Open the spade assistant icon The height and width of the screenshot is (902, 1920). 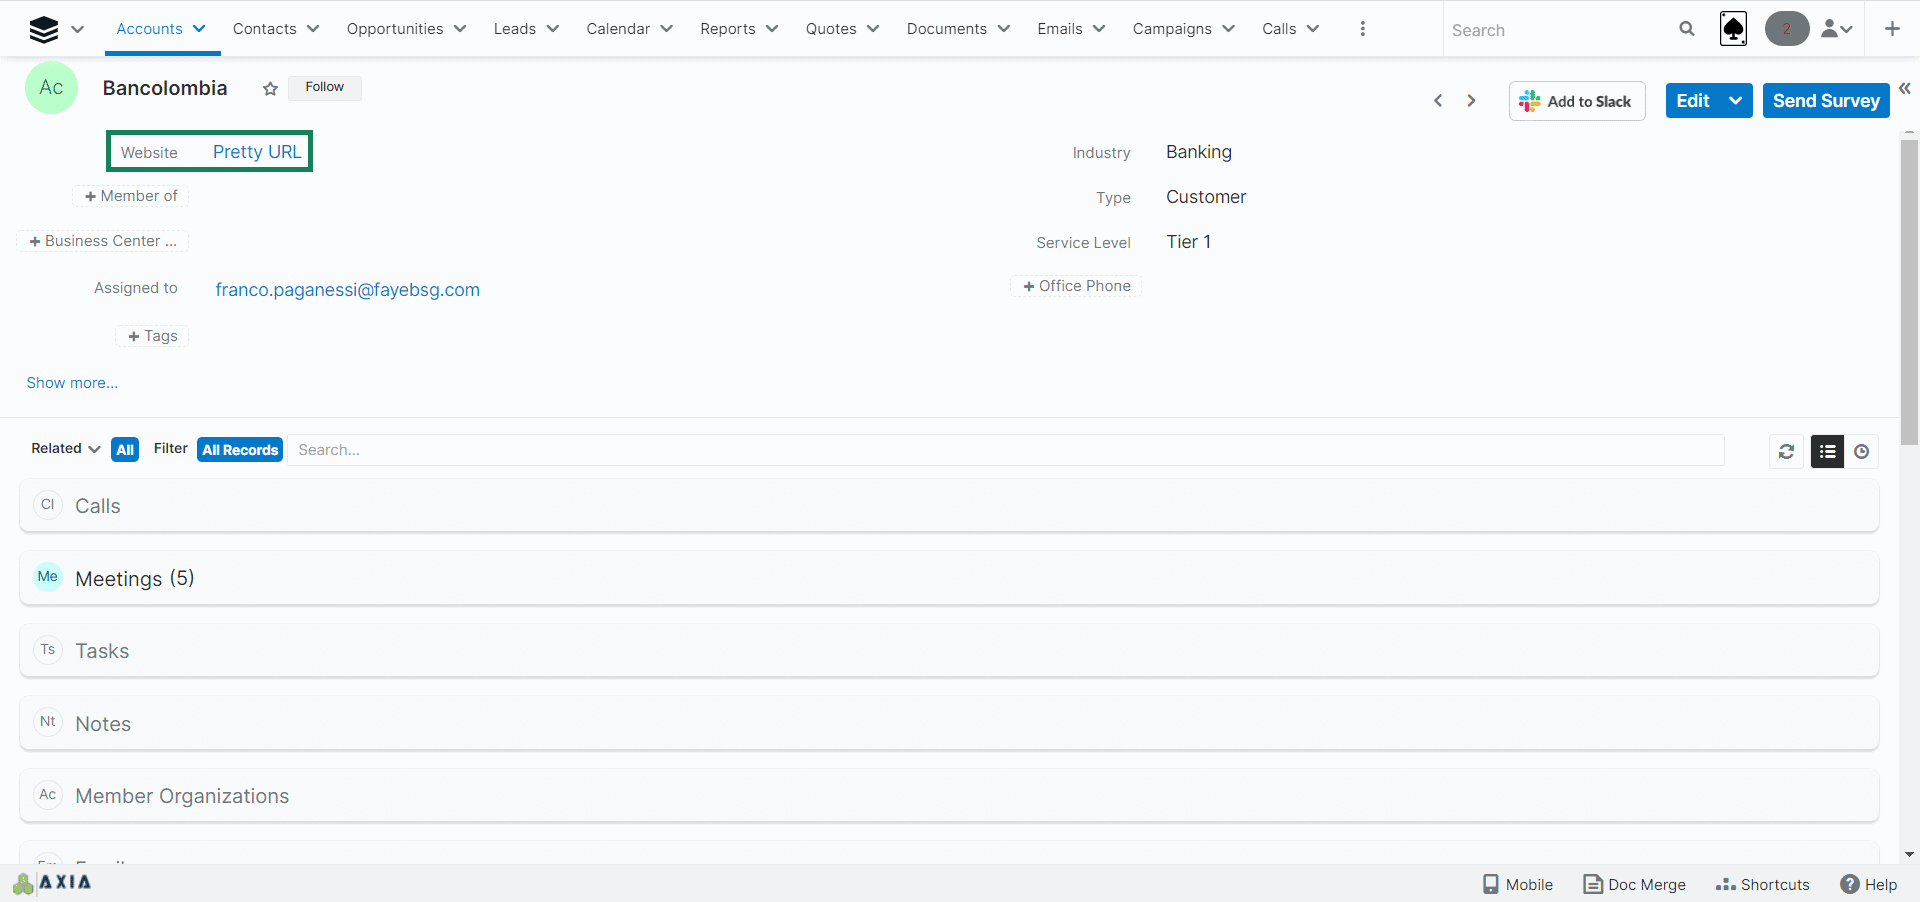[x=1734, y=29]
